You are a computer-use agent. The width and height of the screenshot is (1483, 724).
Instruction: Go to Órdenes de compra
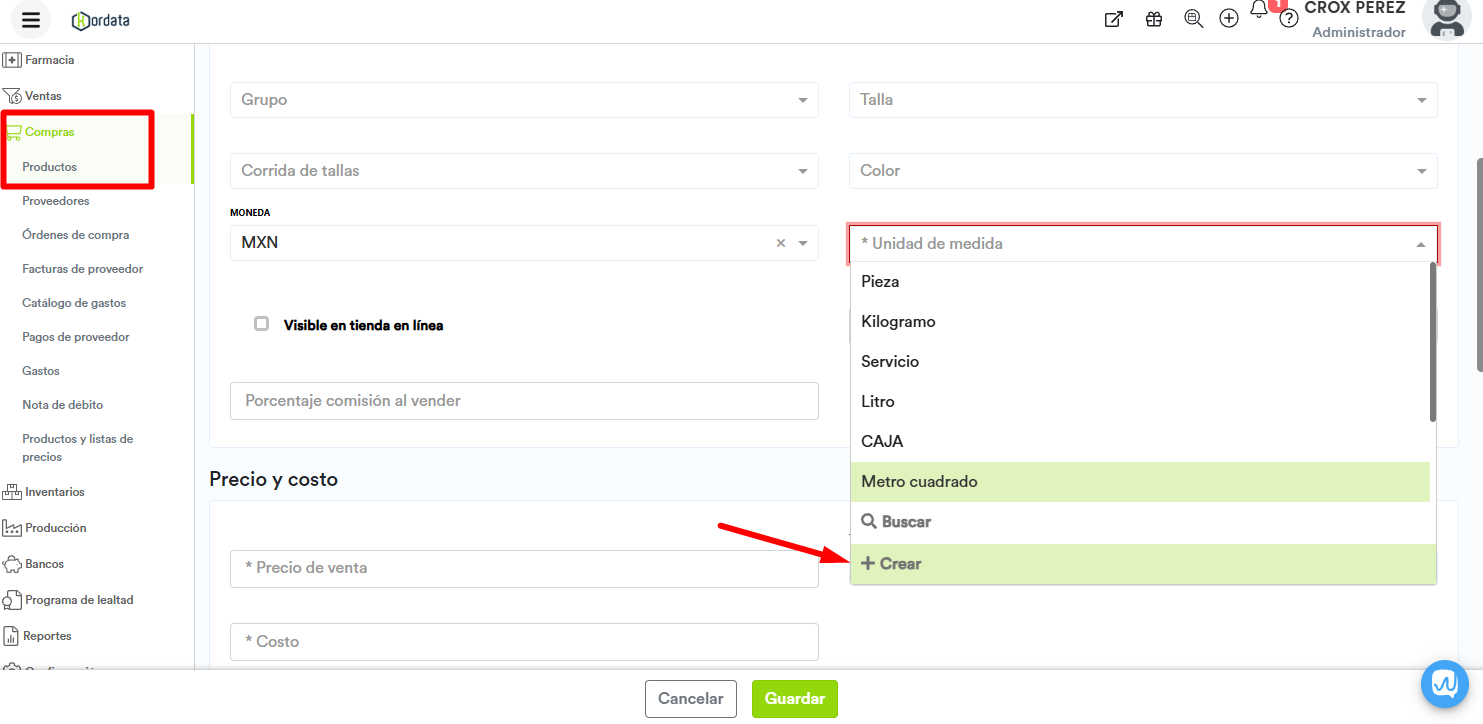pyautogui.click(x=76, y=235)
